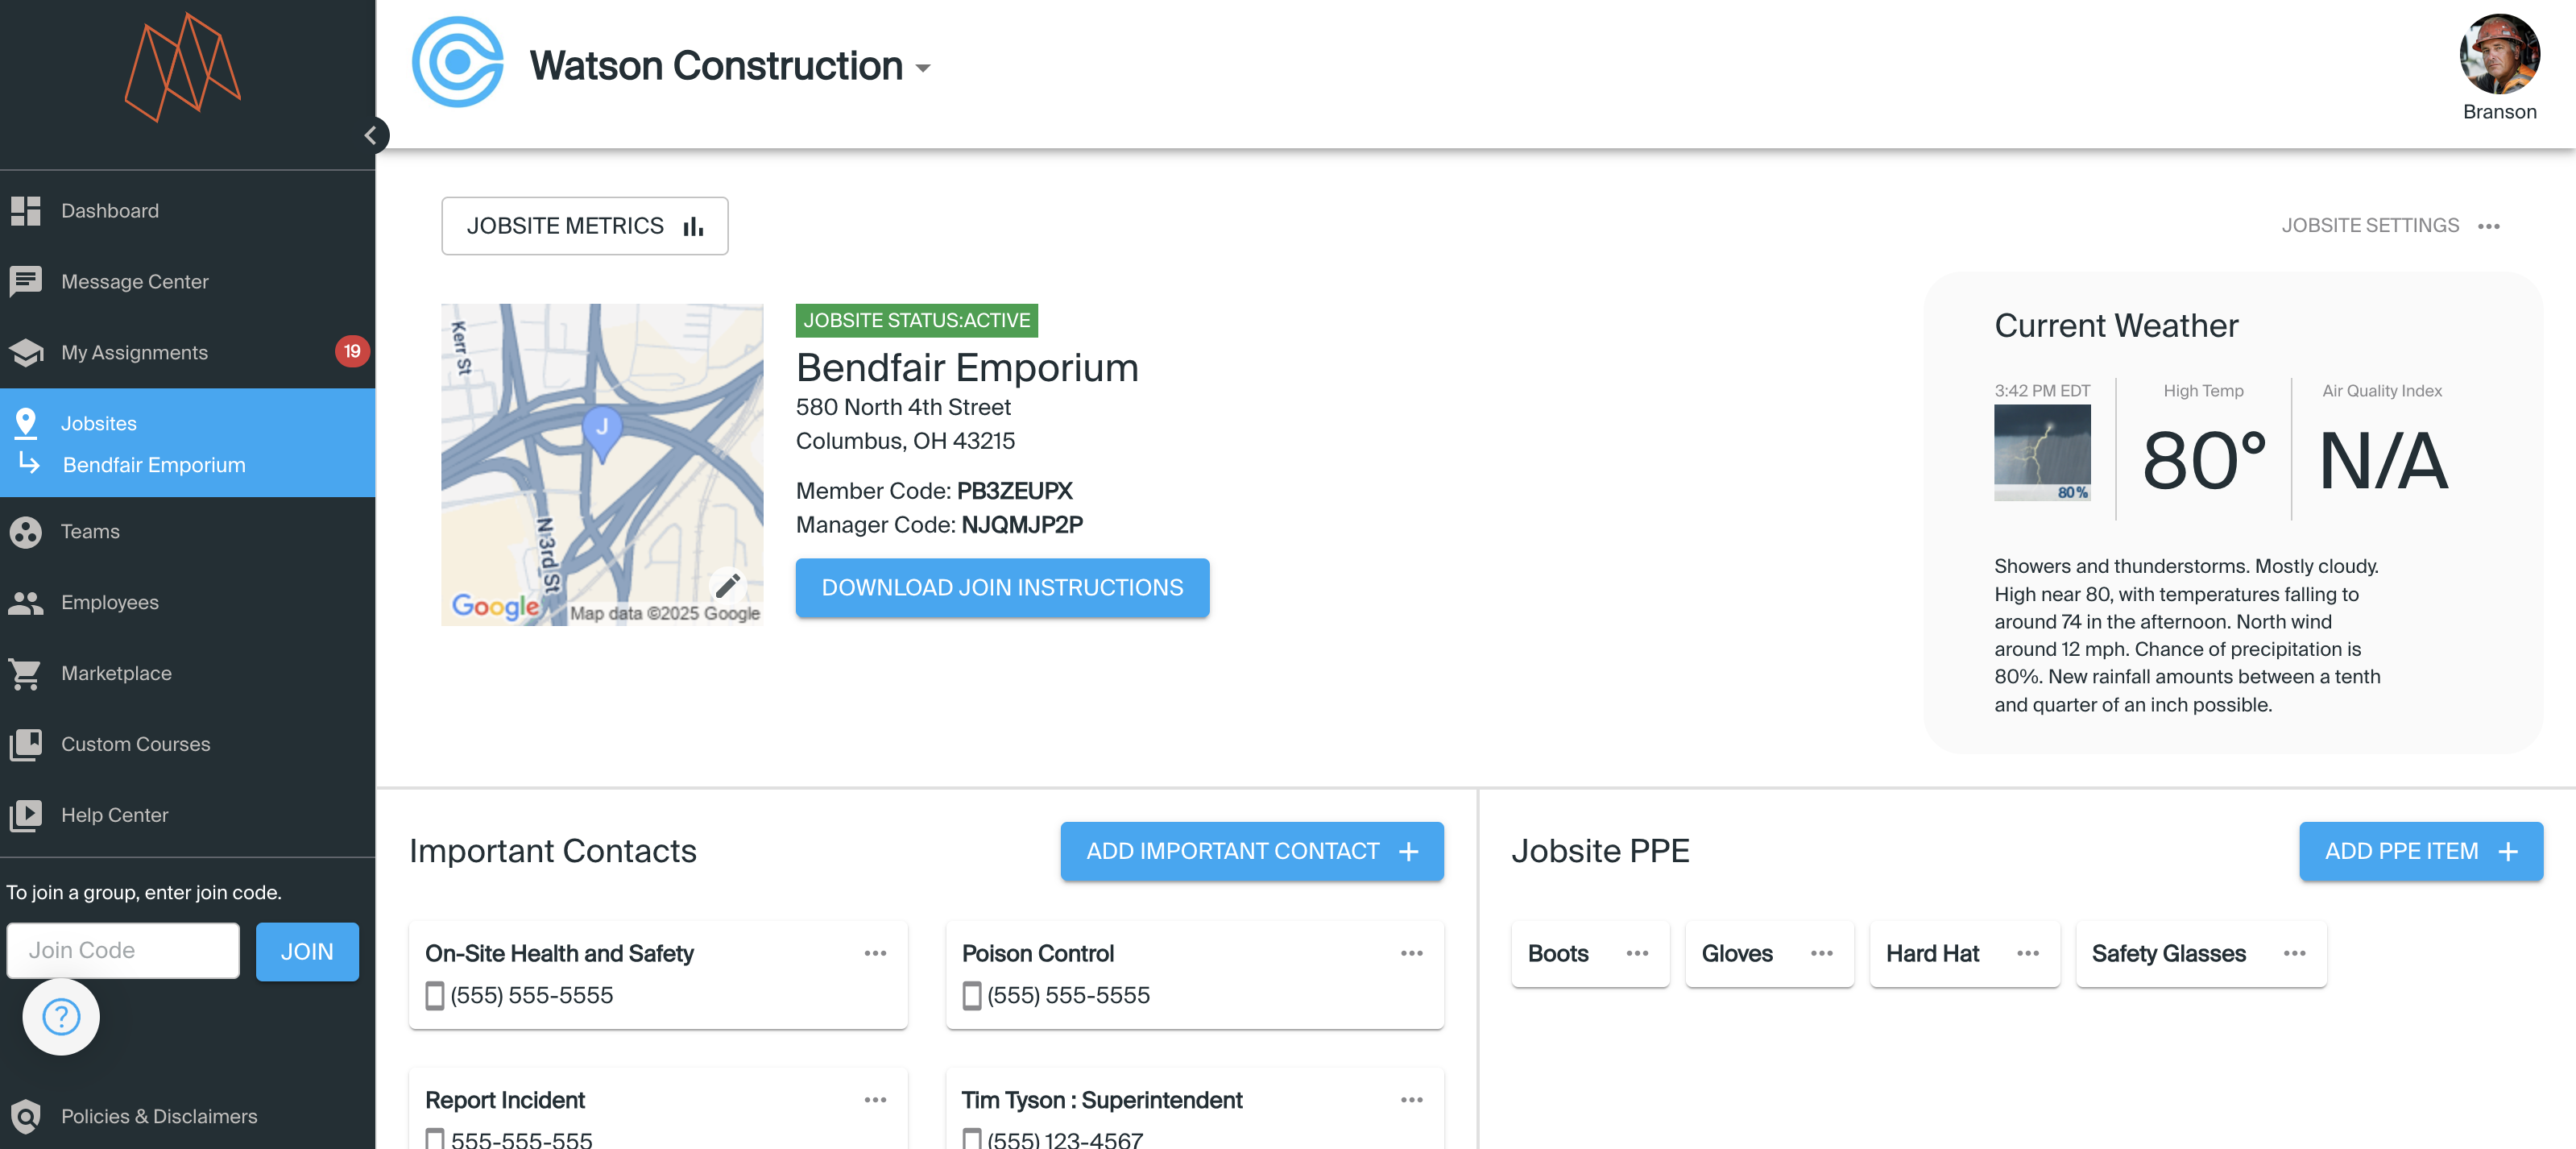Expand the Watson Construction company dropdown
This screenshot has height=1149, width=2576.
point(923,68)
